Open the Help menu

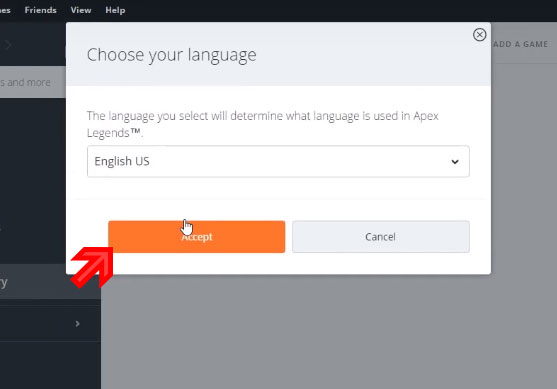click(115, 10)
